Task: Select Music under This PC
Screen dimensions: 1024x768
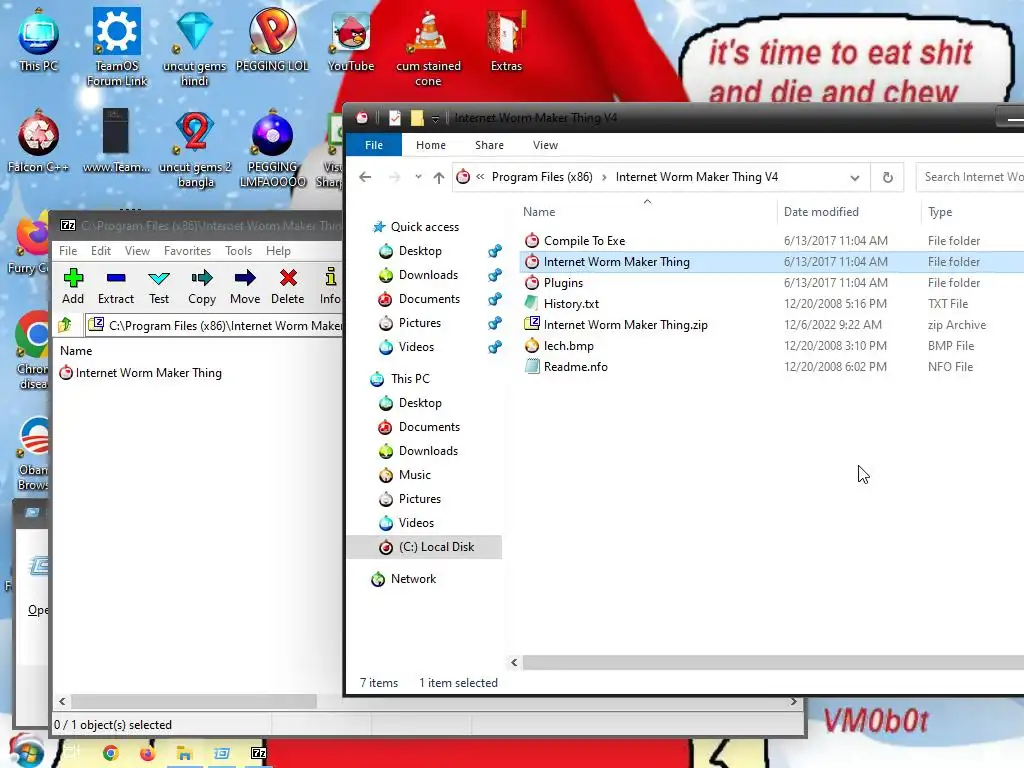Action: pos(415,475)
